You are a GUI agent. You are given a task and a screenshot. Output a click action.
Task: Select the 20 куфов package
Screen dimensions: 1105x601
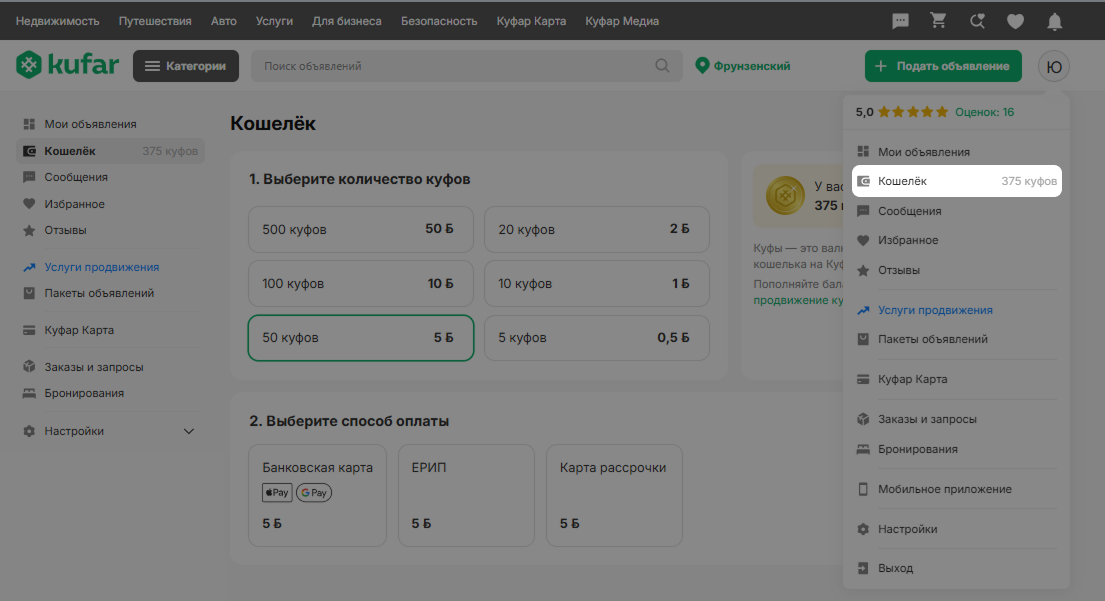pyautogui.click(x=597, y=229)
